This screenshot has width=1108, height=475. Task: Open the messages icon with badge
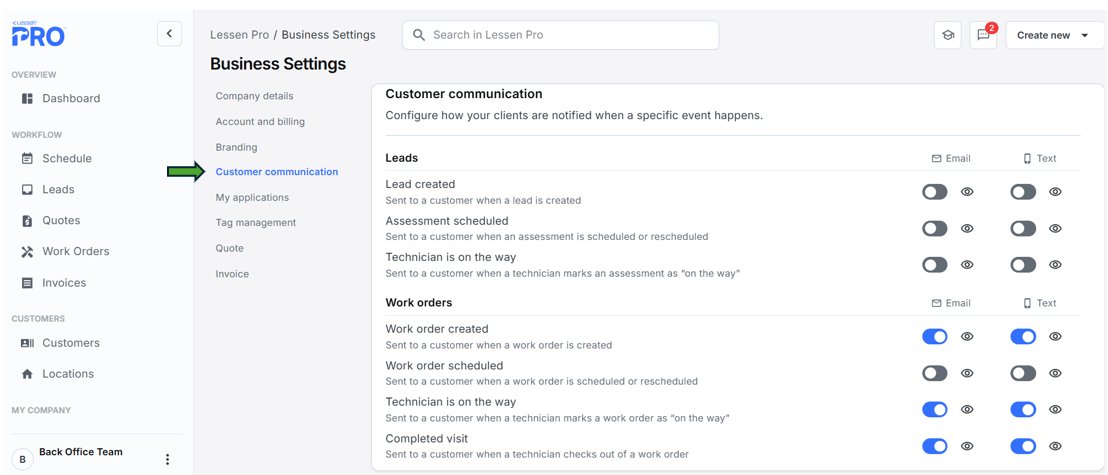coord(984,35)
